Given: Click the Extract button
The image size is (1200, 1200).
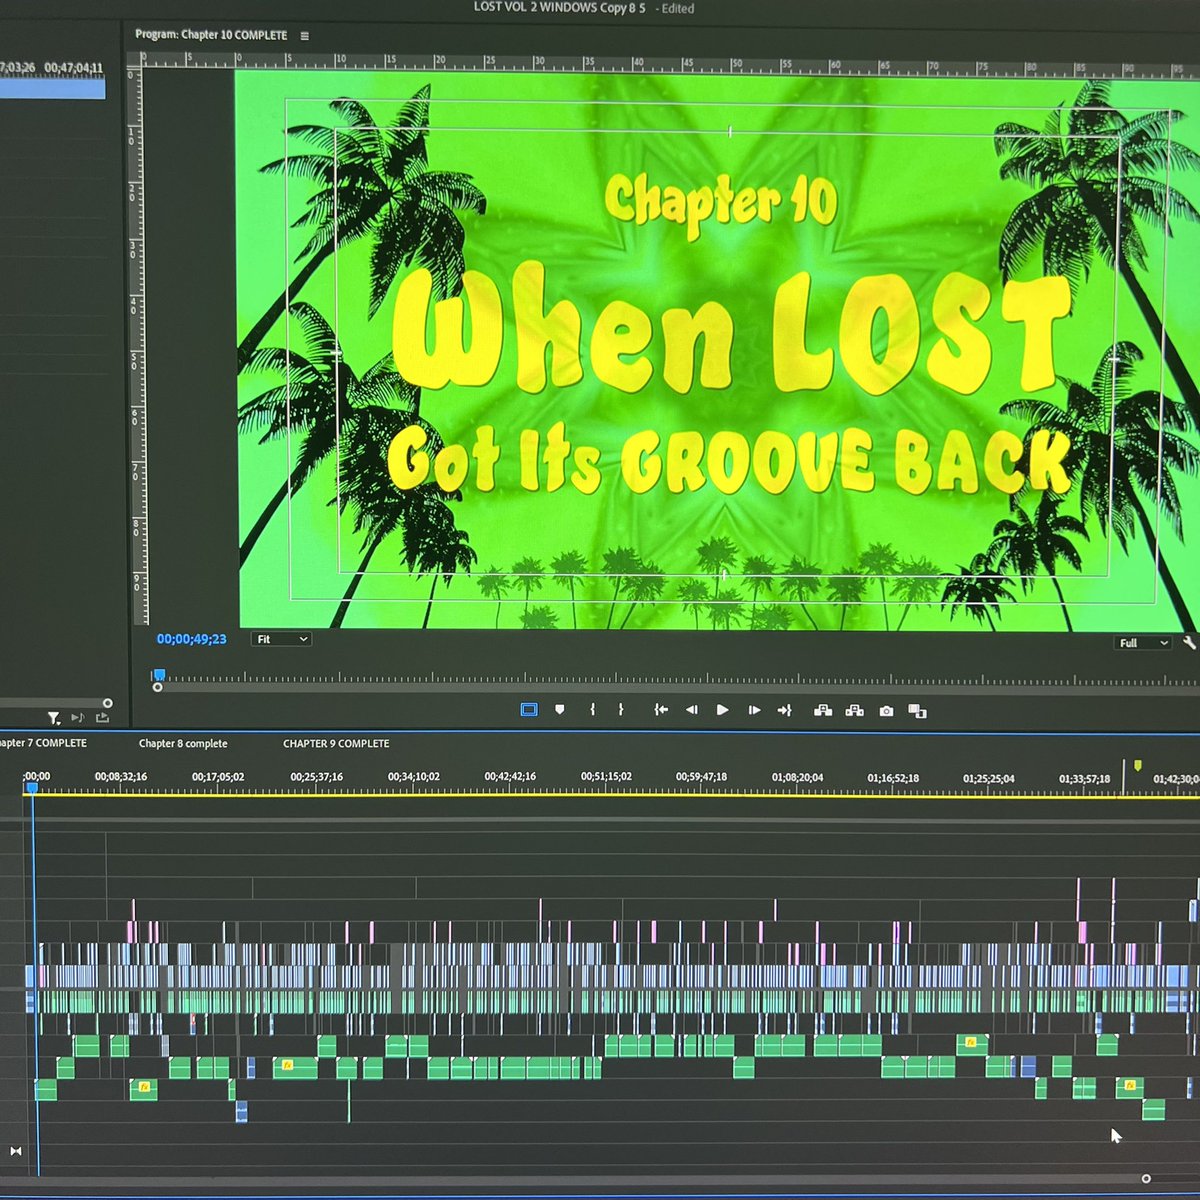Looking at the screenshot, I should [x=855, y=710].
